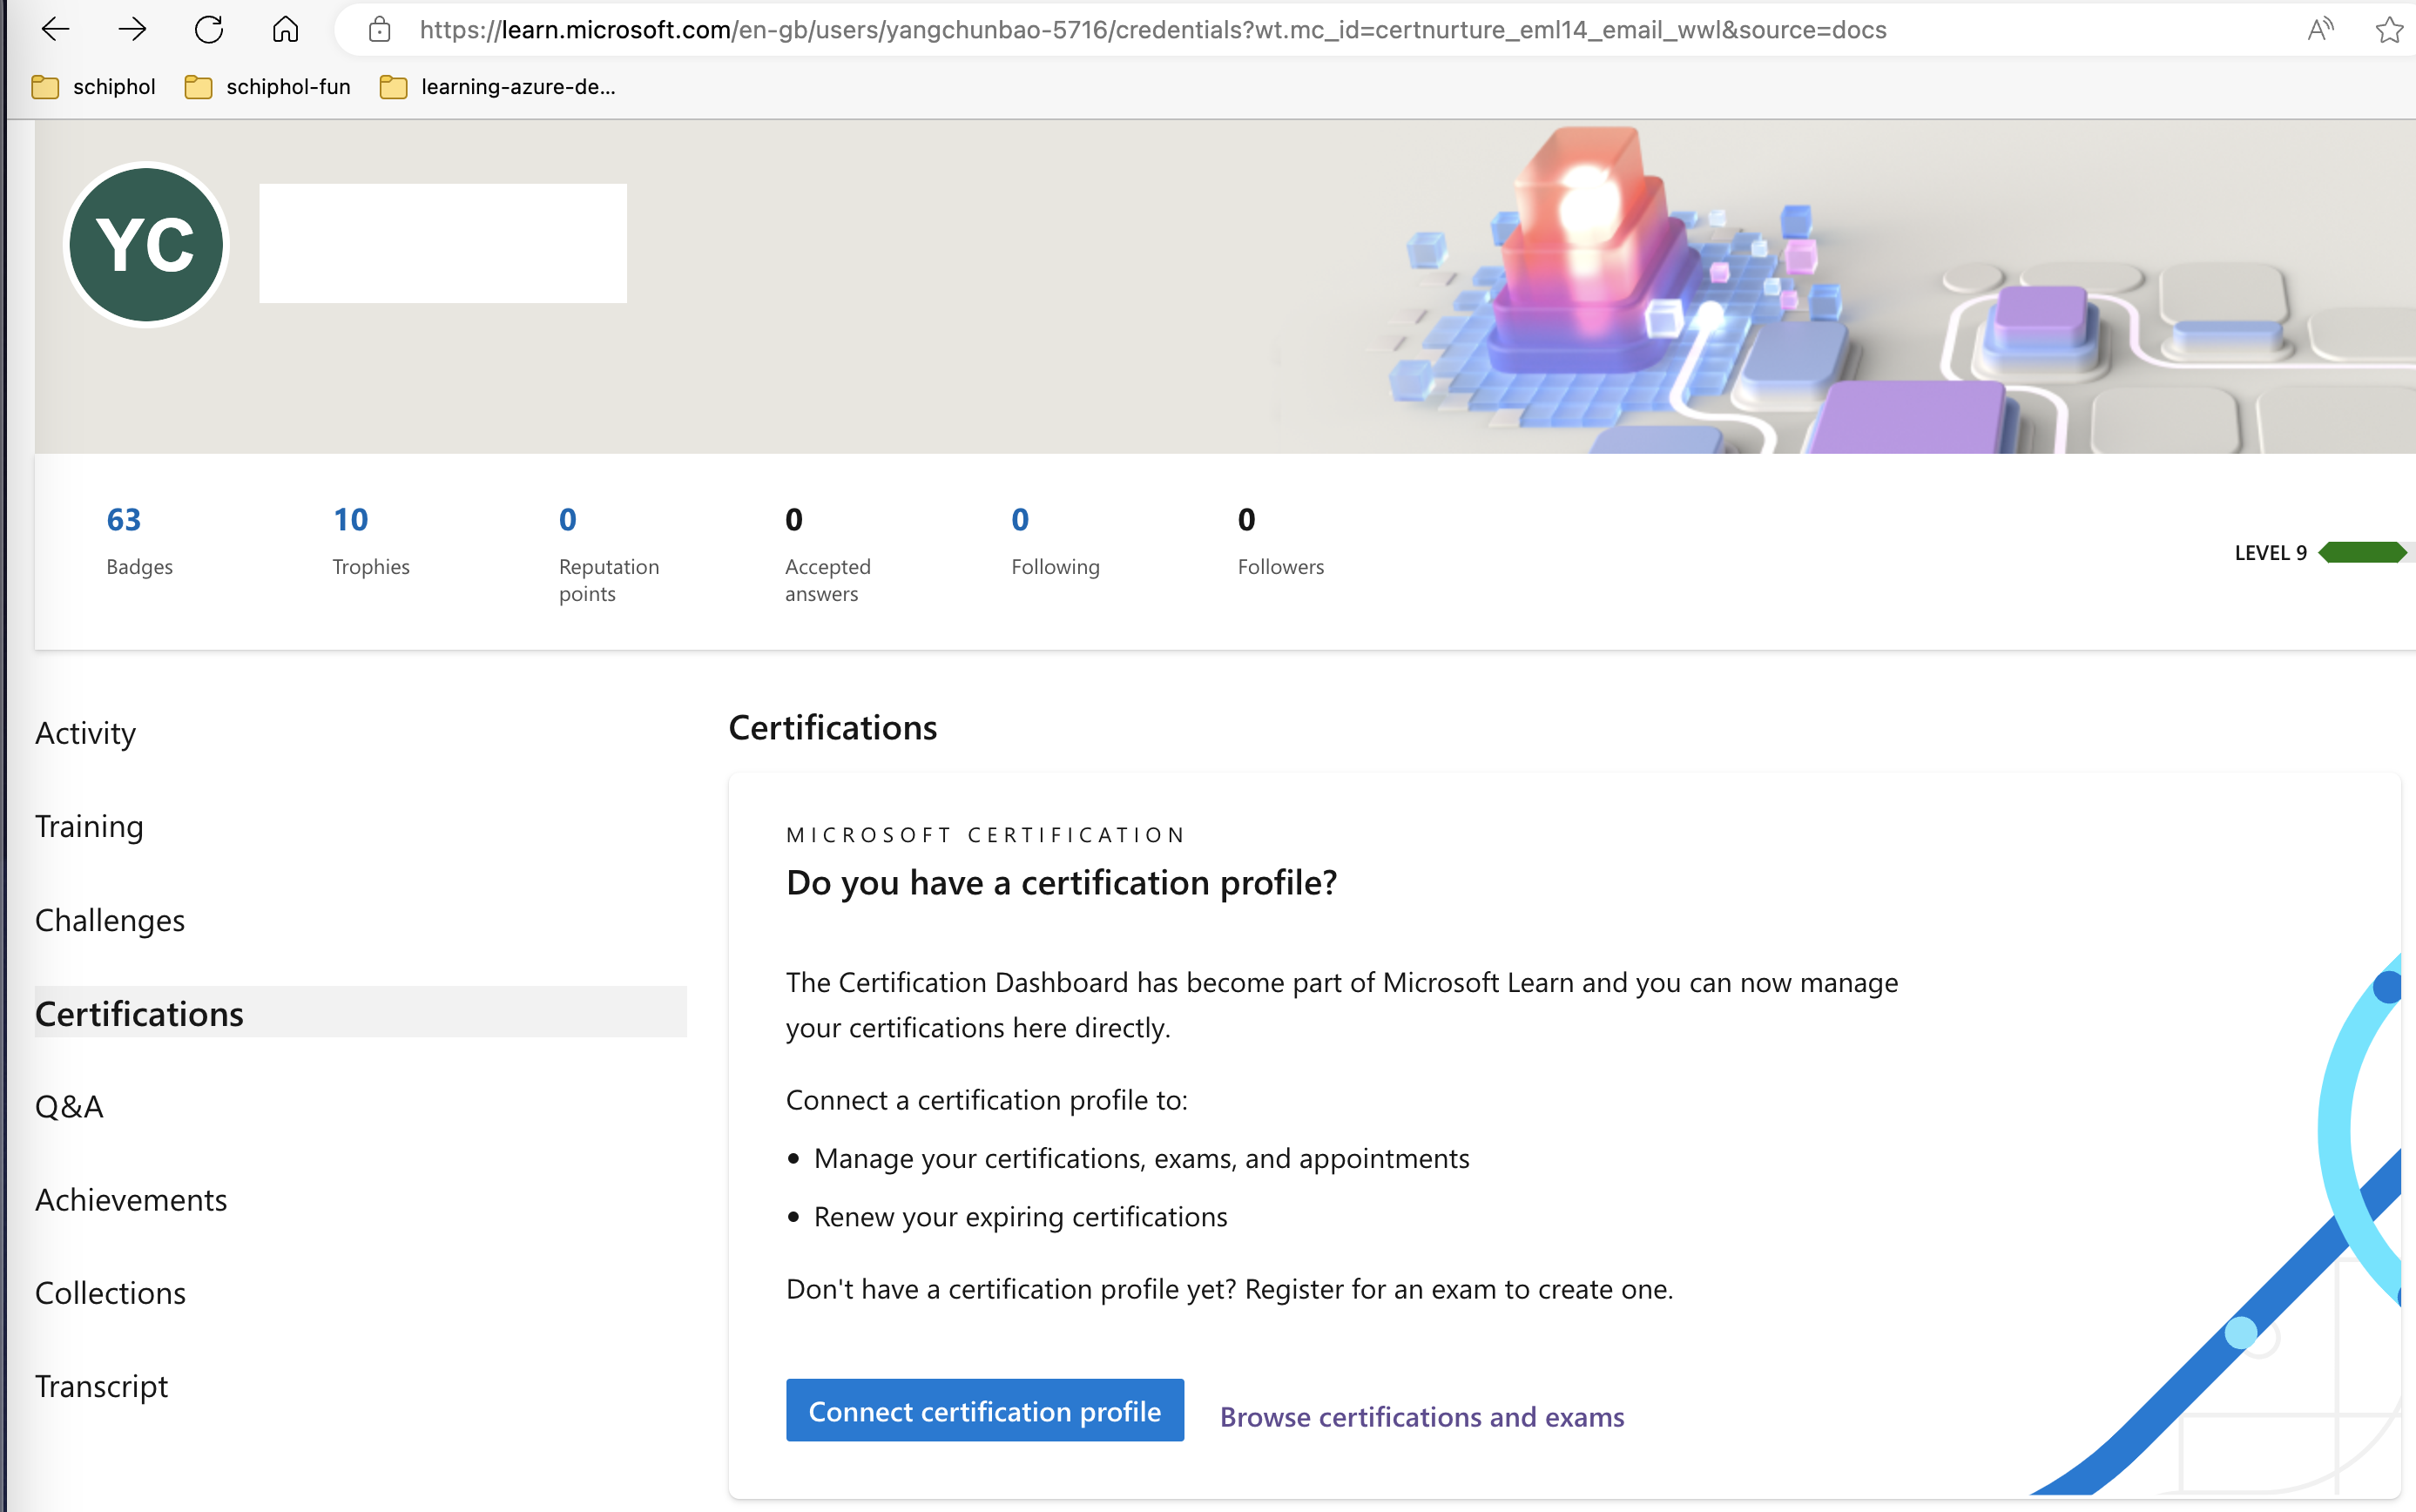Open Browse certifications and exams link
The height and width of the screenshot is (1512, 2416).
click(1421, 1416)
